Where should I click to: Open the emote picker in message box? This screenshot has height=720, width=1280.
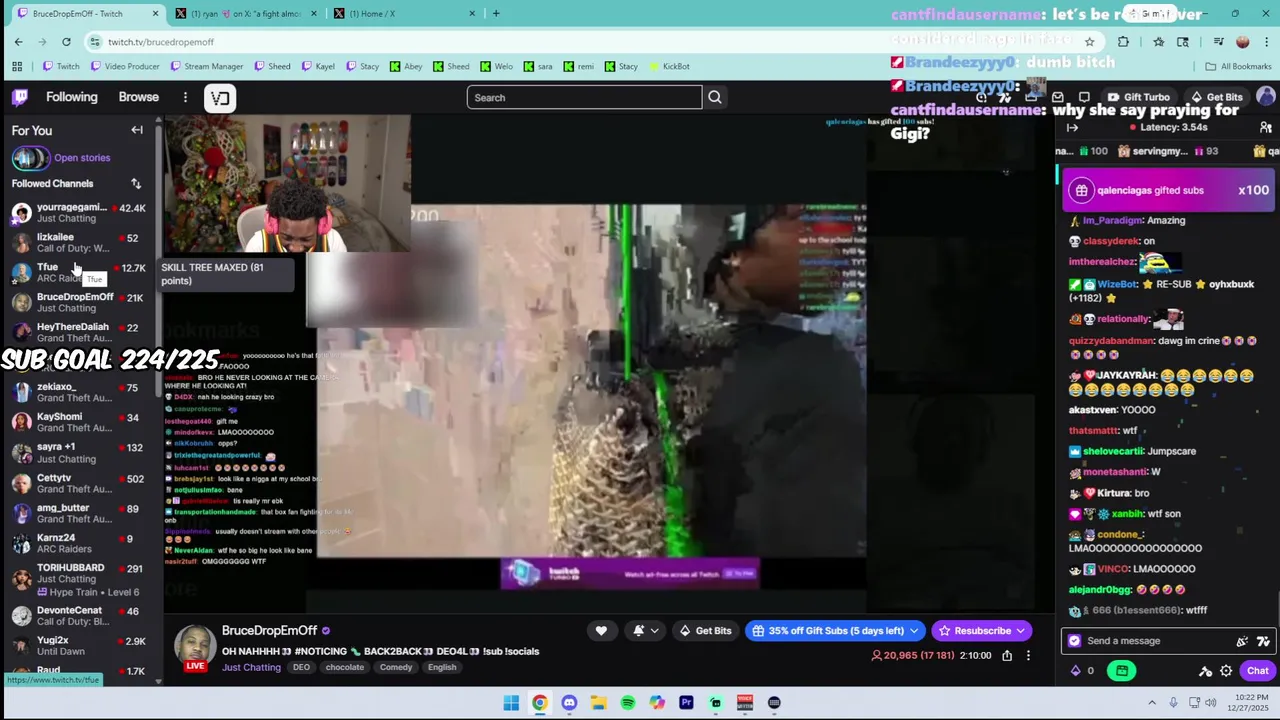coord(1263,641)
